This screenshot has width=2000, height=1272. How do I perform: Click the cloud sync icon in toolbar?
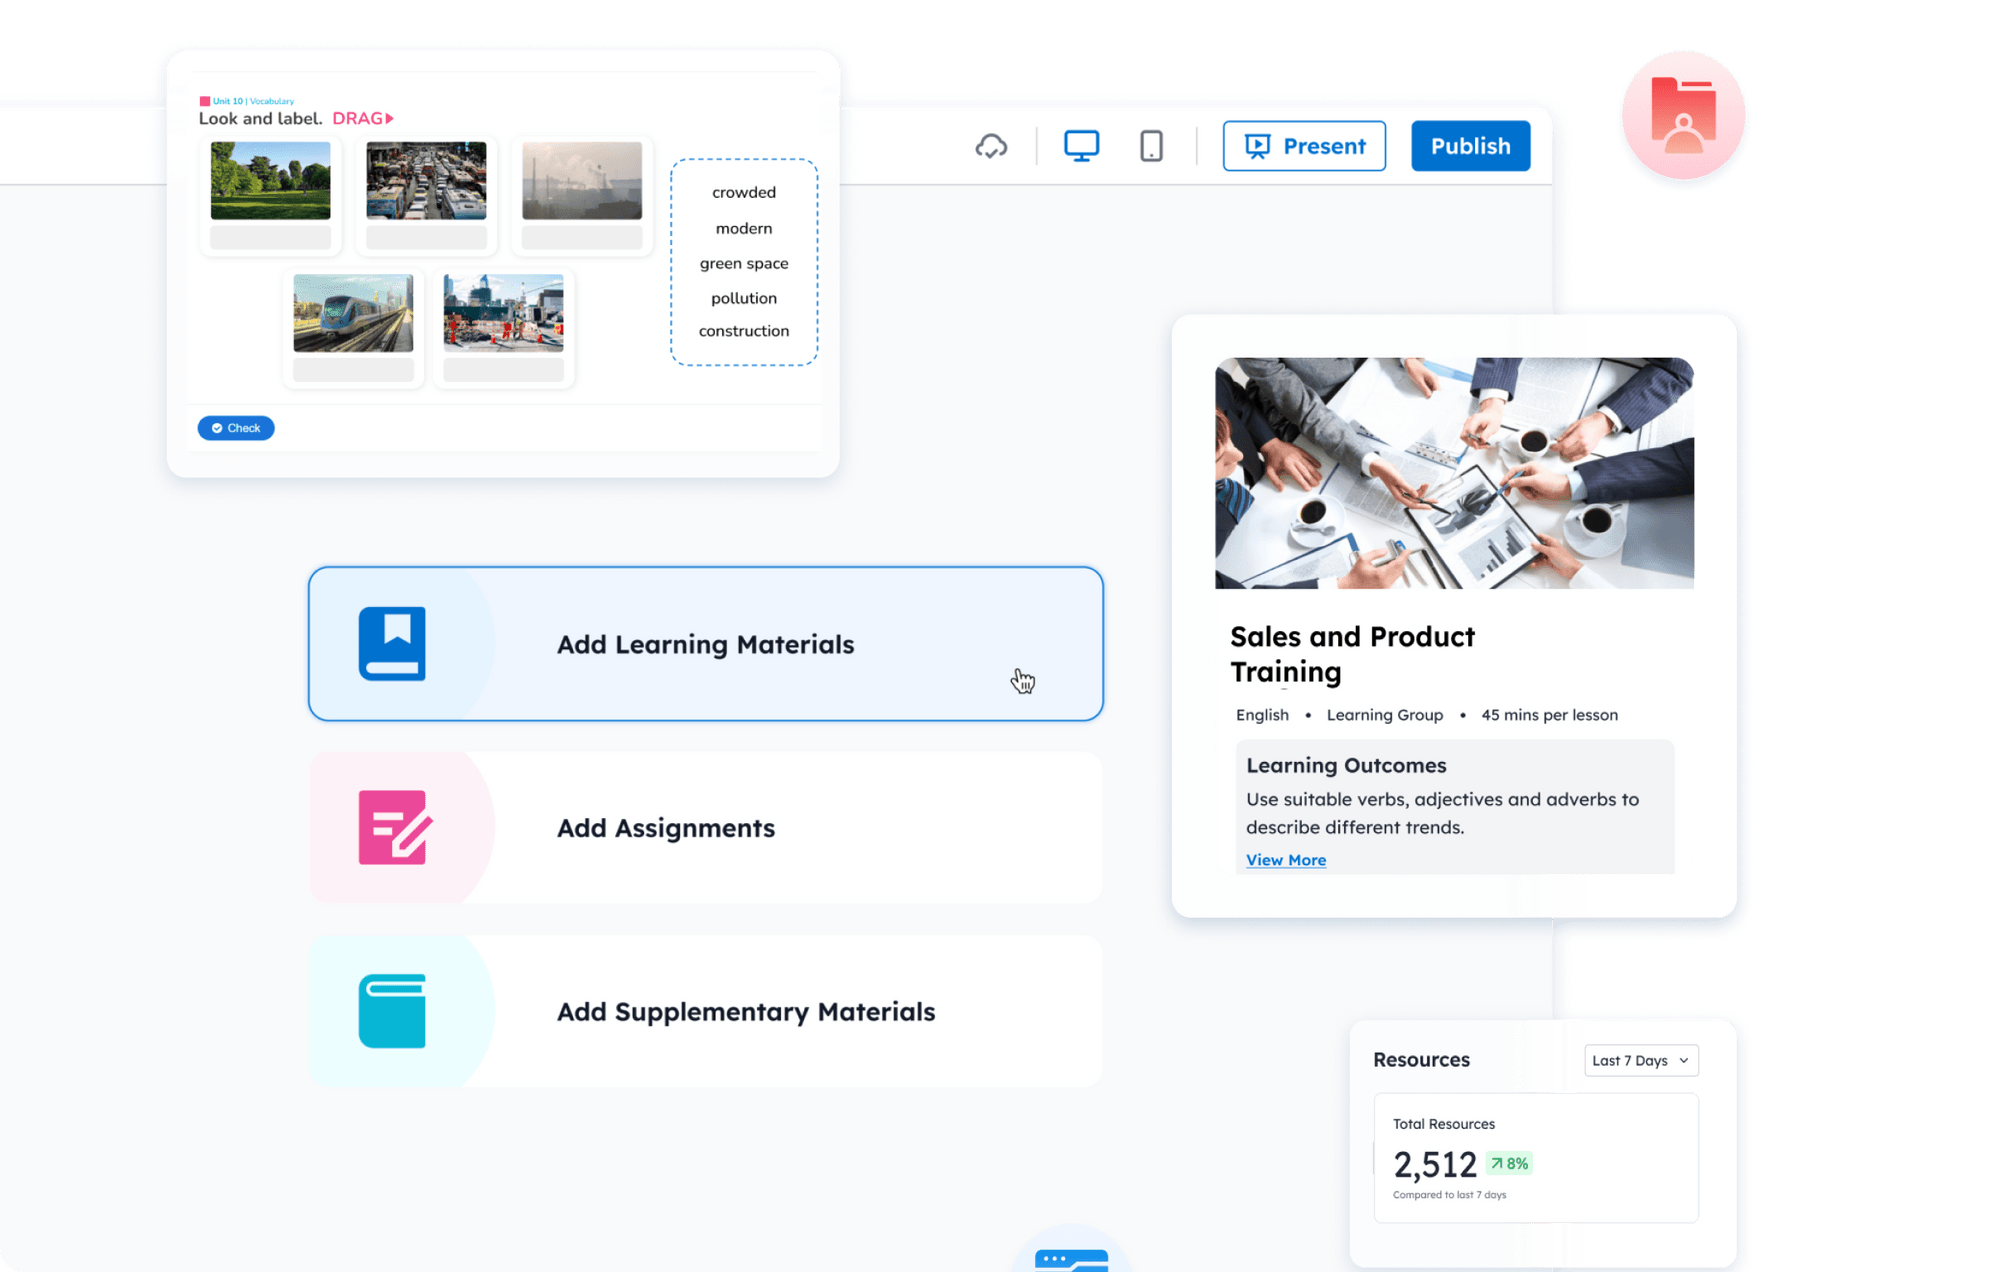coord(991,146)
